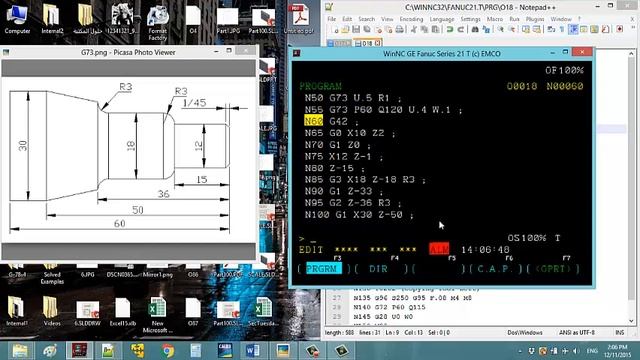Open the O87 file on the desktop
This screenshot has width=640, height=360.
click(x=193, y=311)
